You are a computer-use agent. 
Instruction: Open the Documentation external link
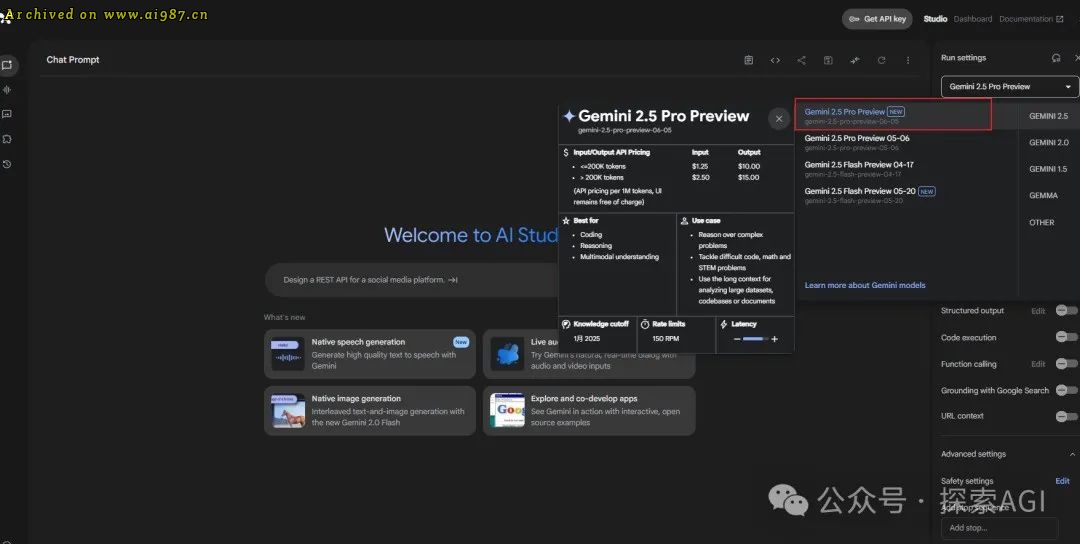tap(1030, 19)
